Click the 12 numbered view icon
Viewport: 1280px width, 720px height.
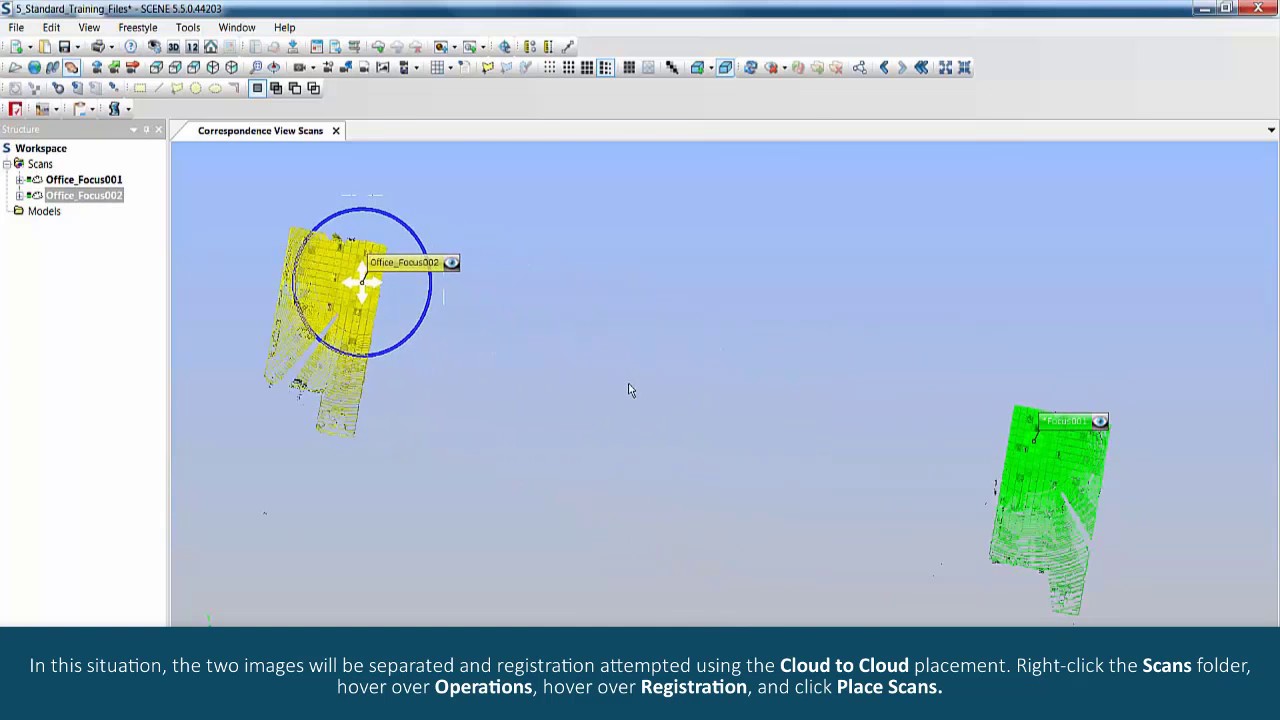point(192,47)
